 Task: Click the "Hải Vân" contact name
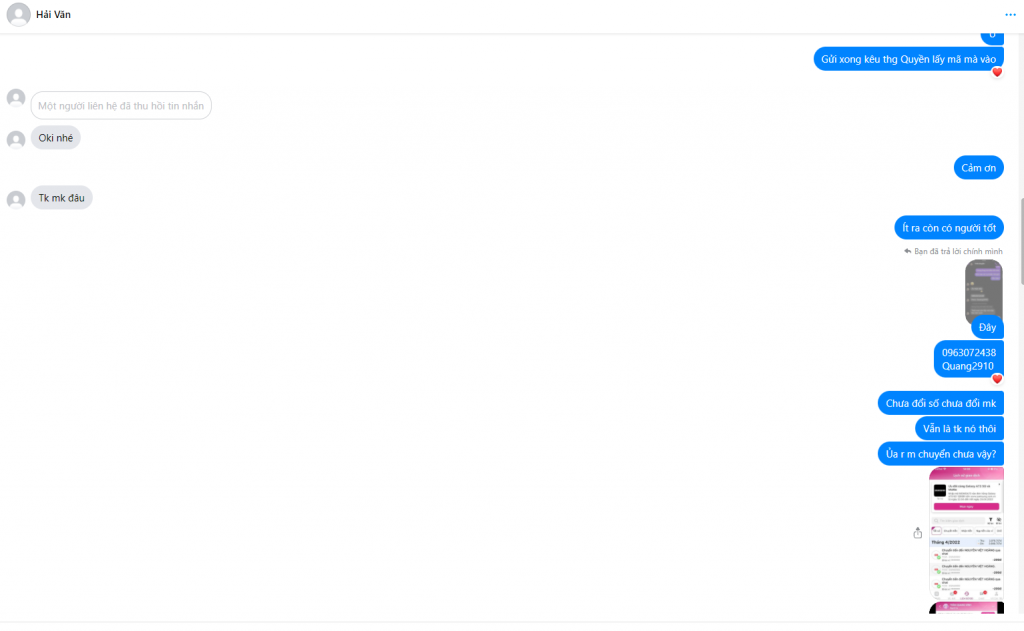pos(53,15)
